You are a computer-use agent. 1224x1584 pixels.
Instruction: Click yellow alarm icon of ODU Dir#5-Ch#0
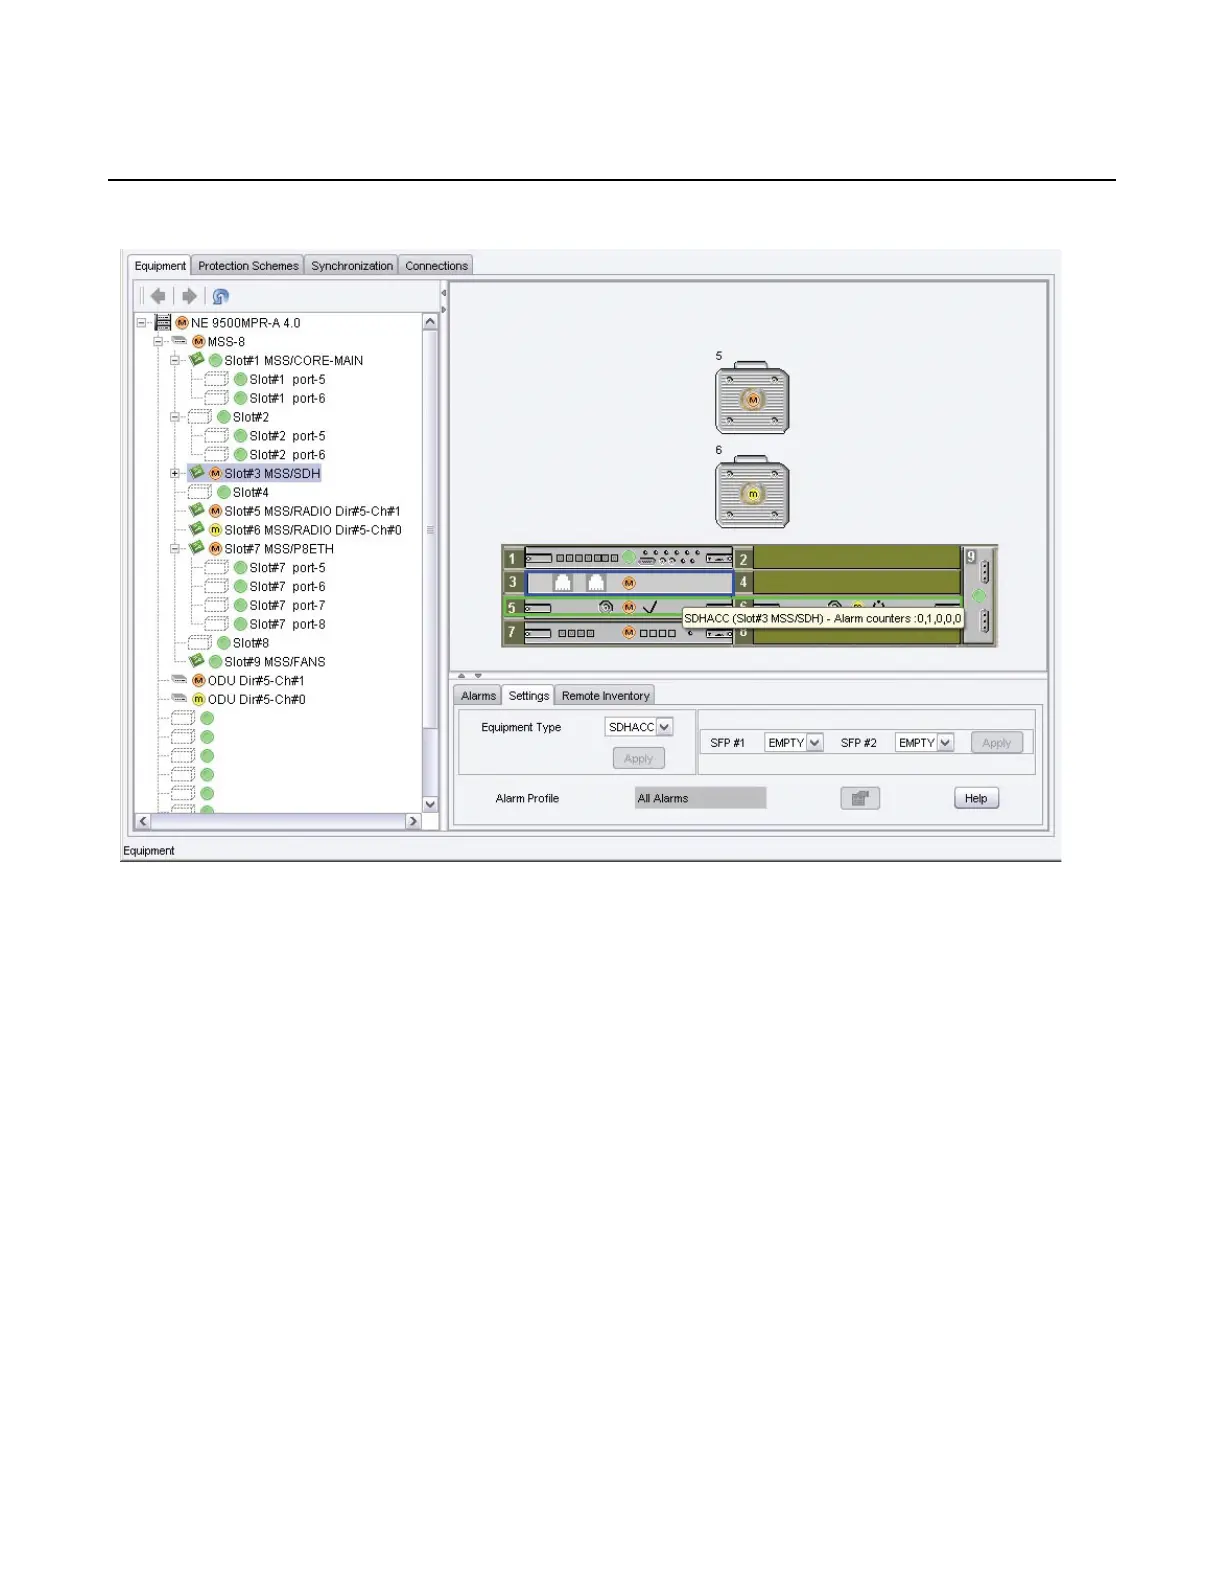point(198,700)
